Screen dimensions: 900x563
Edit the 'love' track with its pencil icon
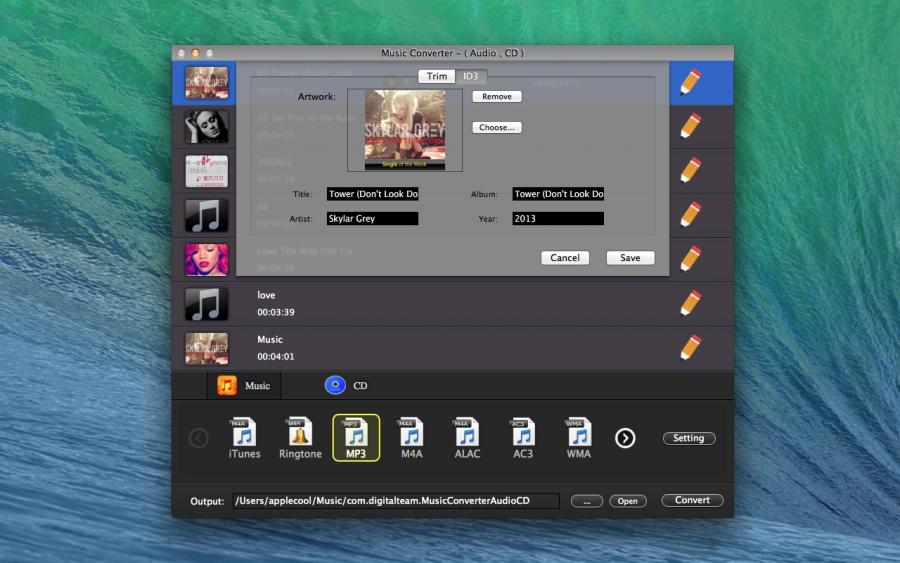(690, 303)
